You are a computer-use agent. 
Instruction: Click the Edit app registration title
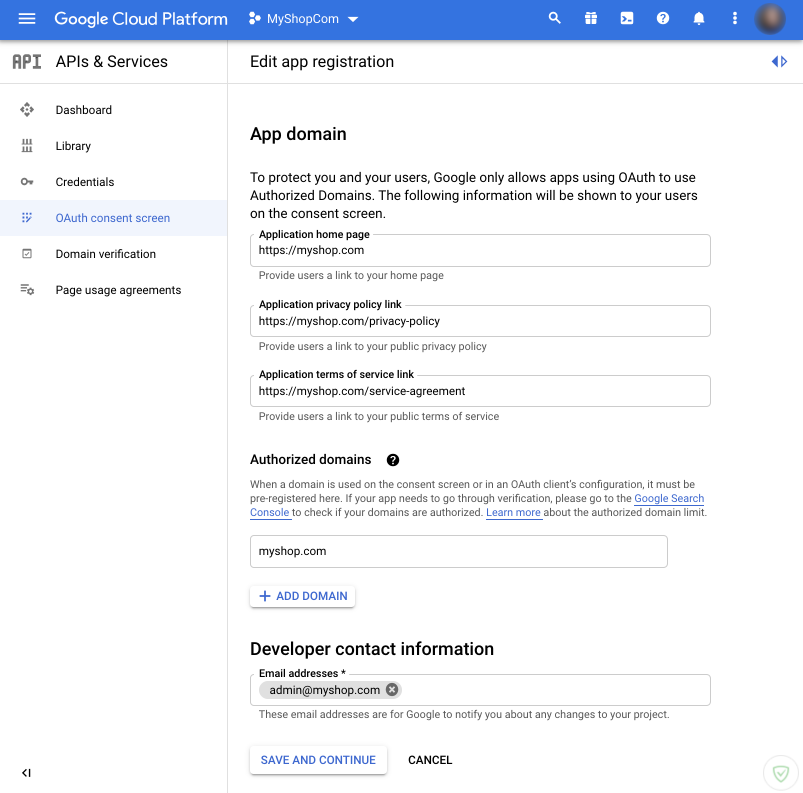coord(322,61)
